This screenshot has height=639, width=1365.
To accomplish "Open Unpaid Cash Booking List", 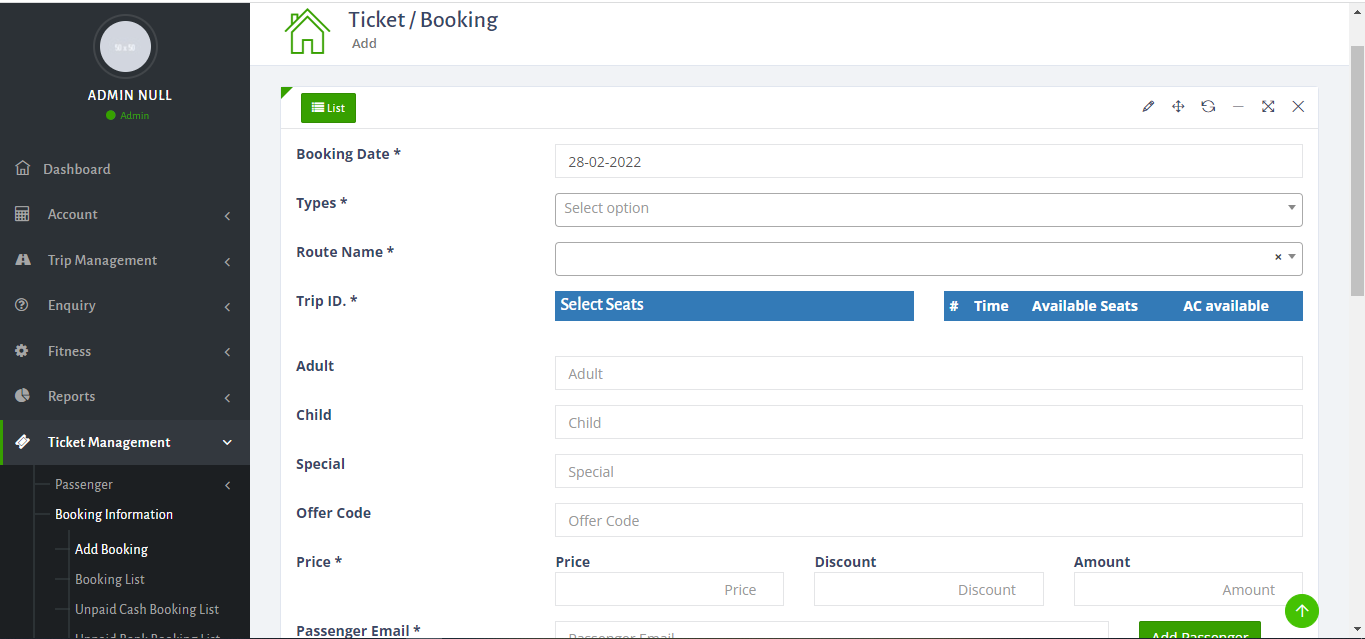I will pos(147,609).
